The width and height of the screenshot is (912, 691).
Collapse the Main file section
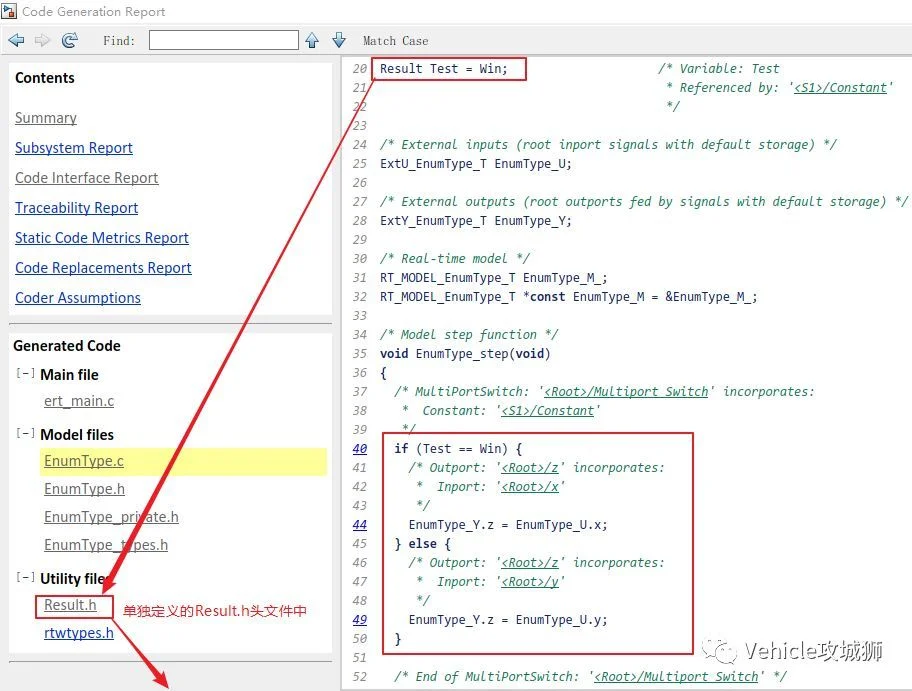[25, 373]
